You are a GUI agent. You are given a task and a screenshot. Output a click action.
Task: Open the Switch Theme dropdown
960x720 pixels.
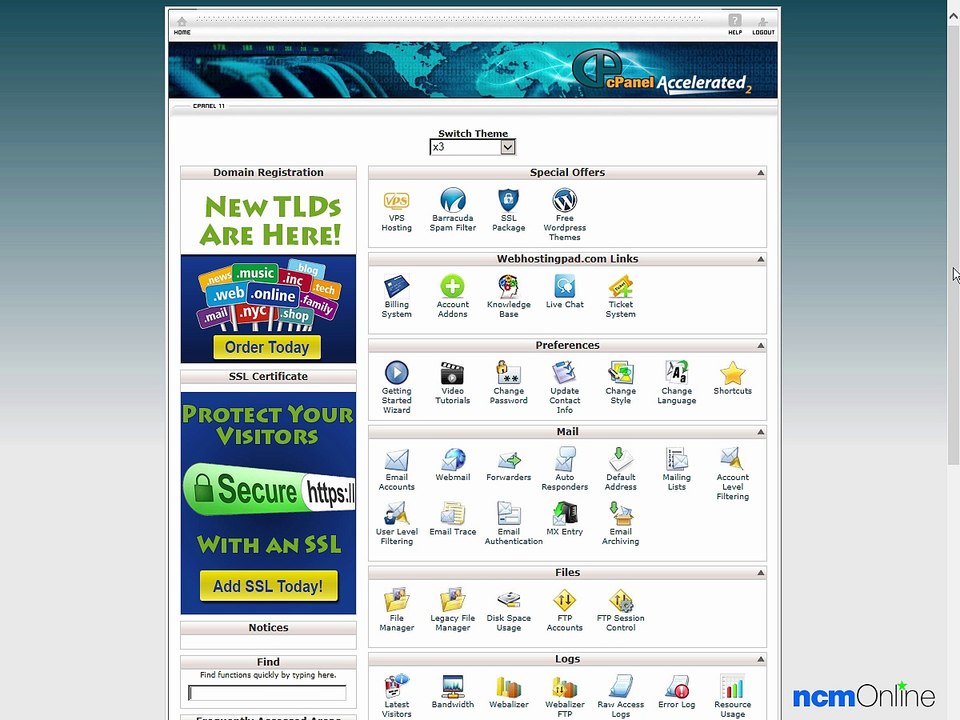[473, 147]
